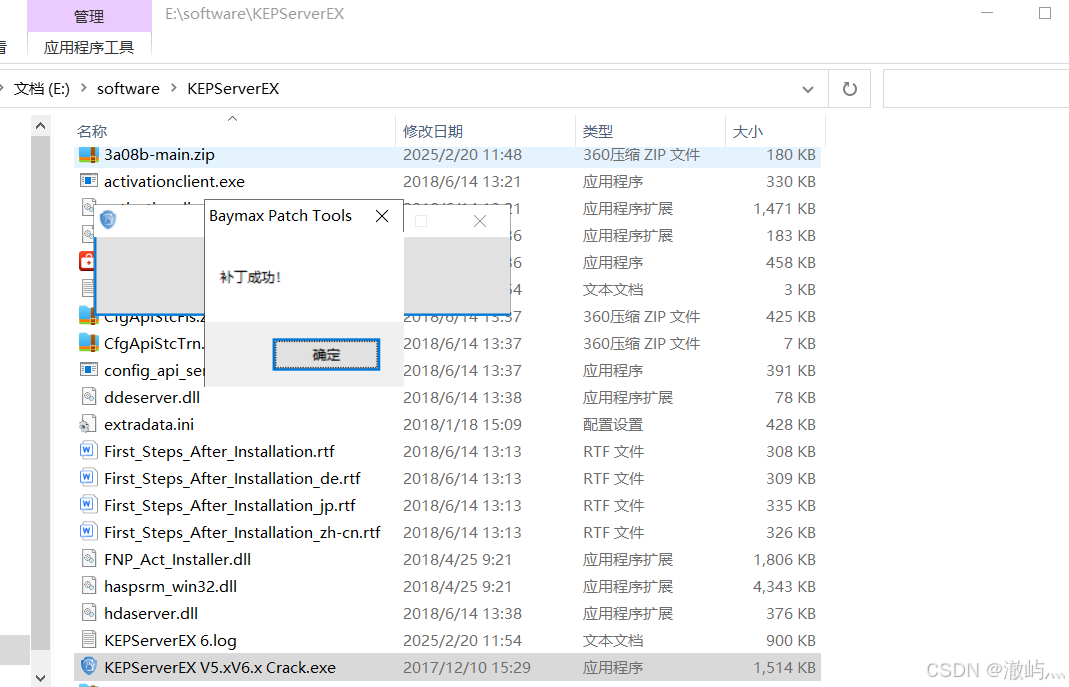Select the extradata.ini settings icon
The image size is (1069, 687).
point(87,424)
